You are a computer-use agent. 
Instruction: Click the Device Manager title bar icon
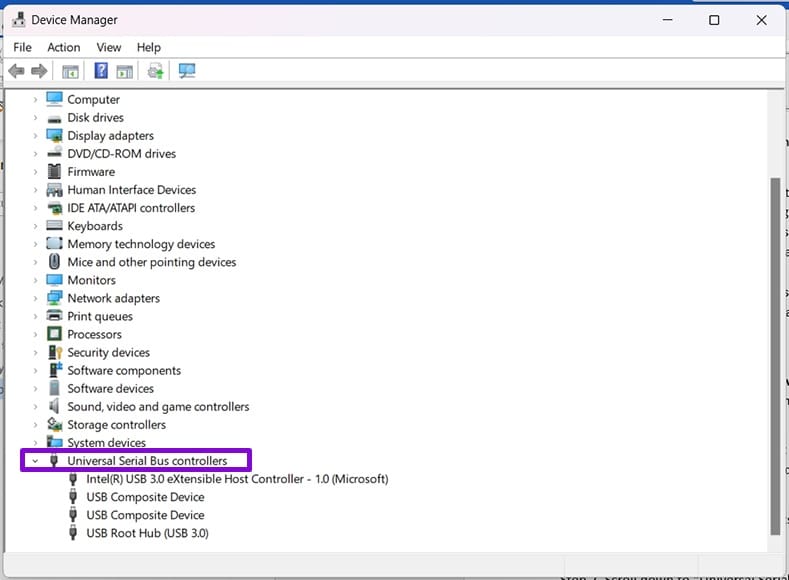tap(19, 20)
